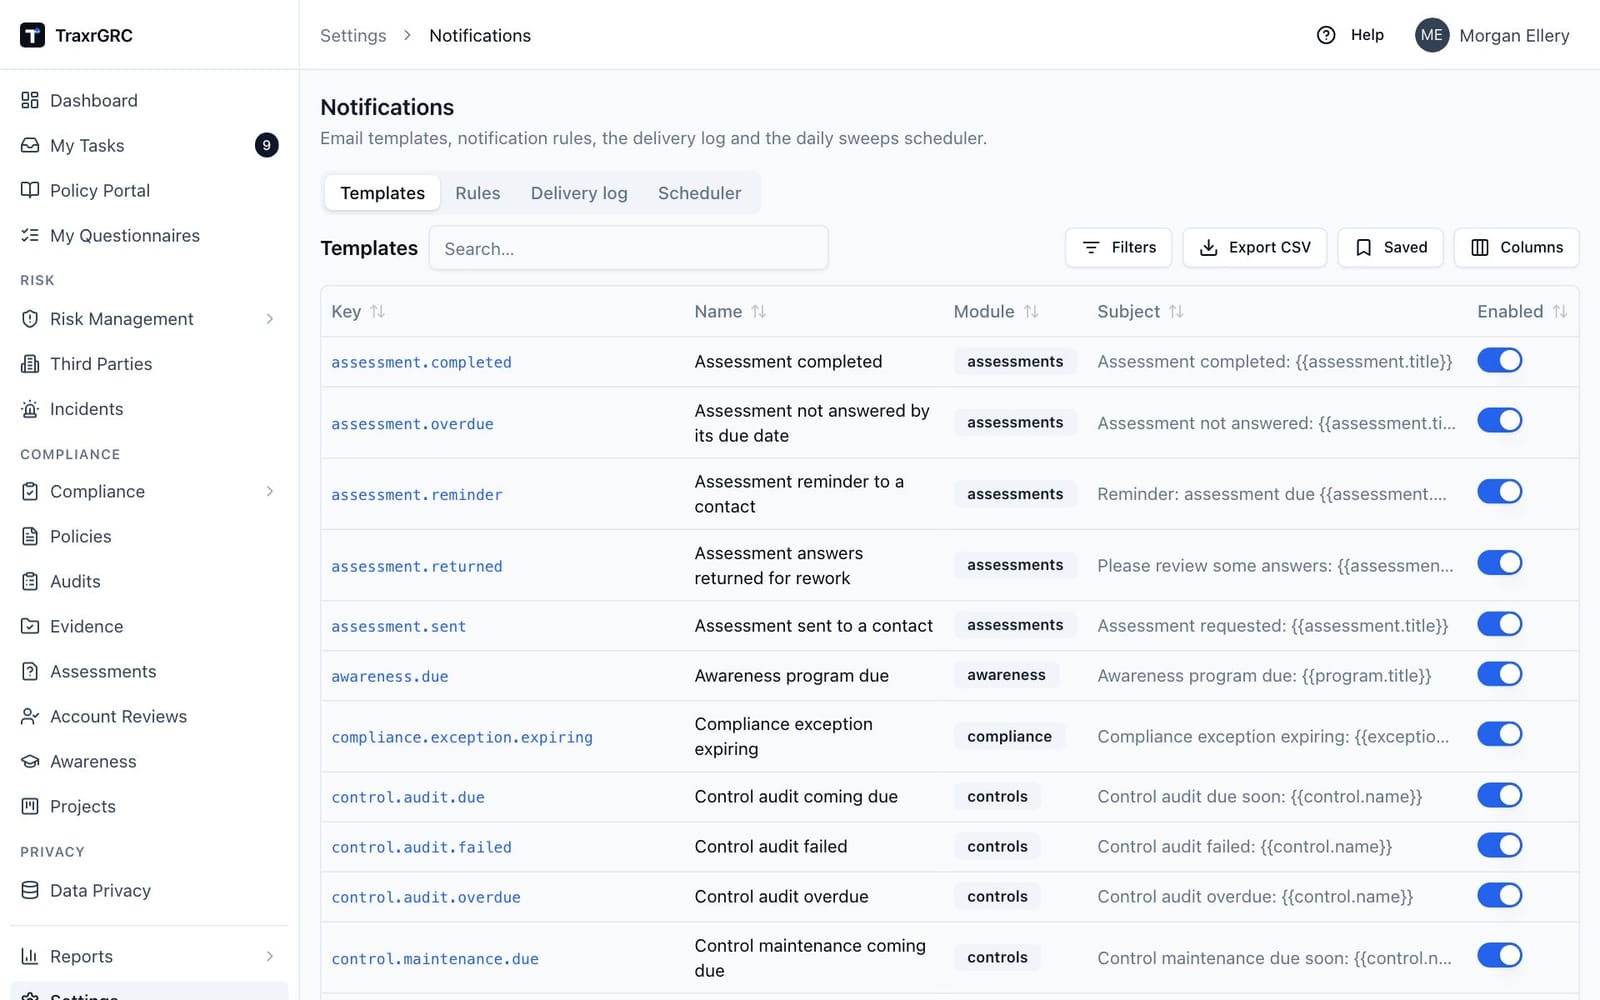Open Saved views button
The image size is (1600, 1000).
click(1390, 247)
